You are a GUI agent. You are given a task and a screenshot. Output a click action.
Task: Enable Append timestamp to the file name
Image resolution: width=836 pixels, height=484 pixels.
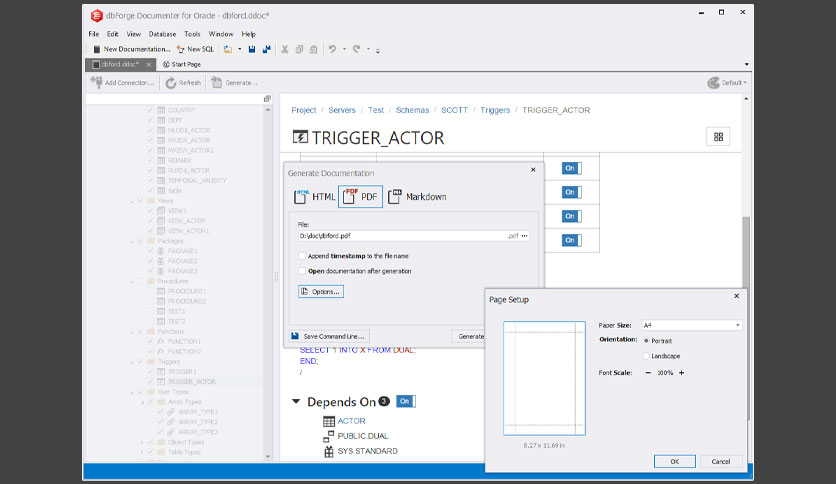coord(302,256)
